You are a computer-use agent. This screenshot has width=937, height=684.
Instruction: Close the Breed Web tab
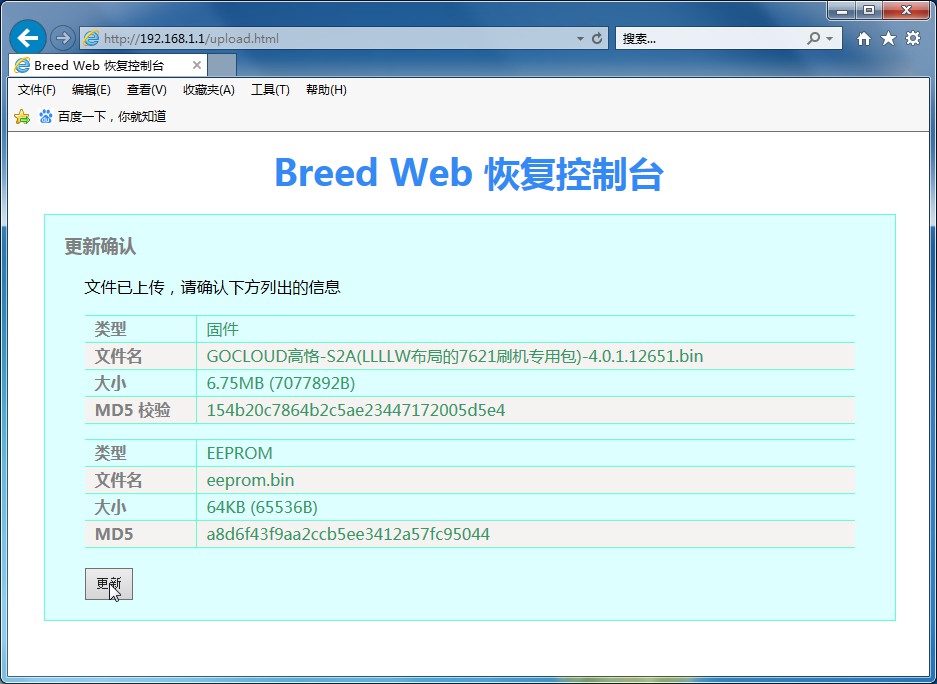pyautogui.click(x=197, y=65)
